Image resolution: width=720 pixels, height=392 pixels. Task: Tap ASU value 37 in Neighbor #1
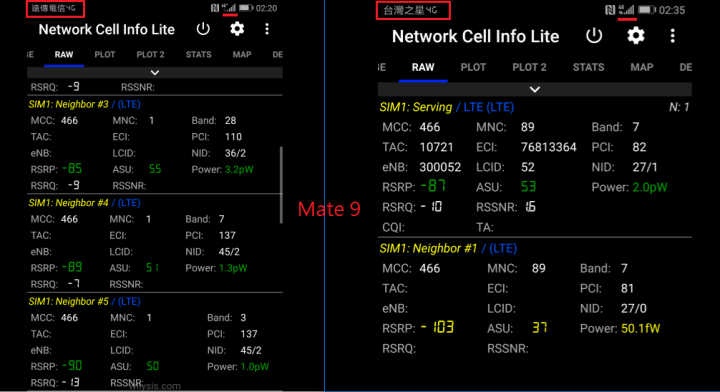click(540, 327)
